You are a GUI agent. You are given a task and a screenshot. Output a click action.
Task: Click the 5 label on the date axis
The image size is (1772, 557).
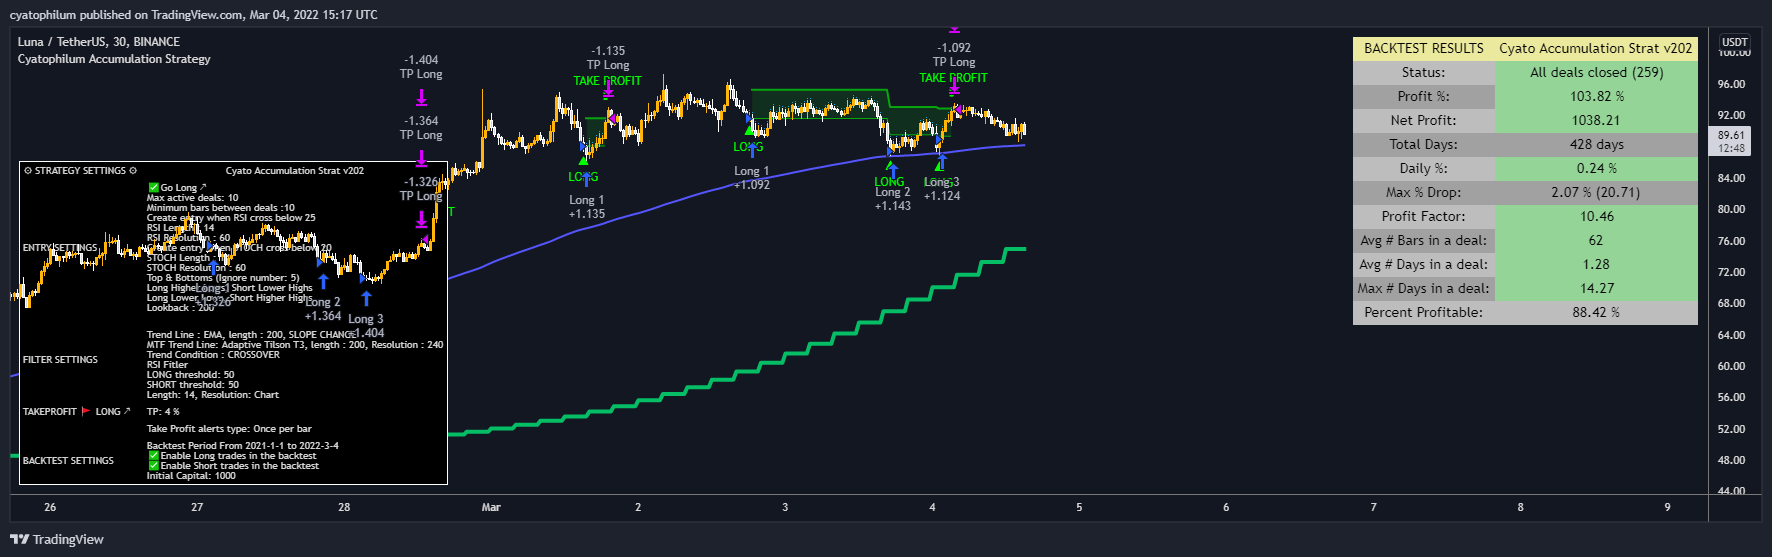[x=1079, y=507]
